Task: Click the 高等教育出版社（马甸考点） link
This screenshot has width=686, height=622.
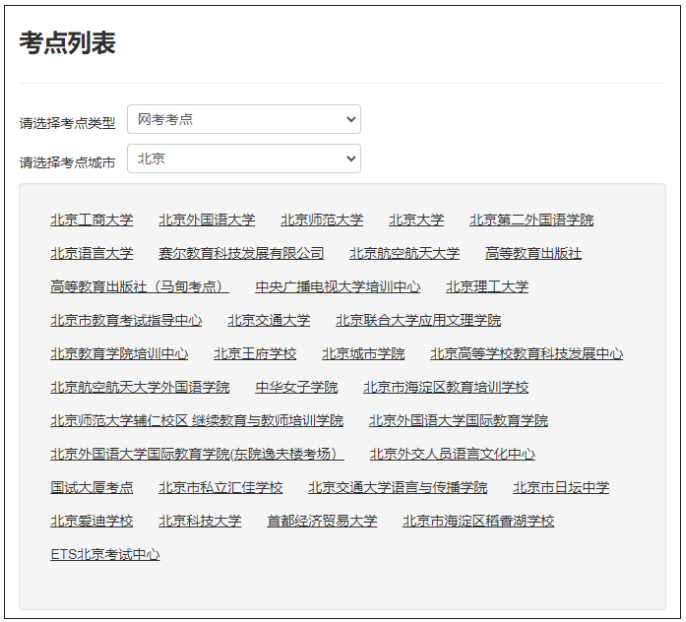Action: point(139,287)
